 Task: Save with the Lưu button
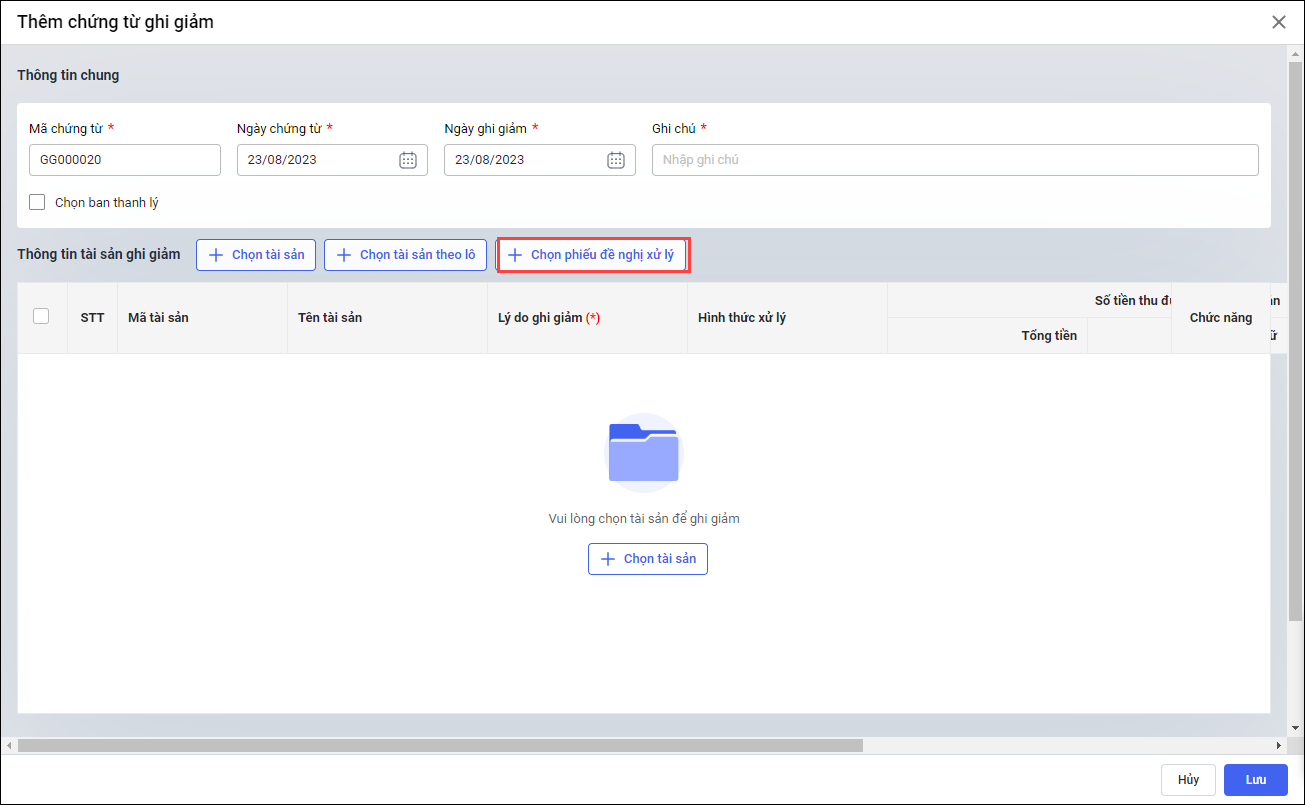pyautogui.click(x=1255, y=780)
